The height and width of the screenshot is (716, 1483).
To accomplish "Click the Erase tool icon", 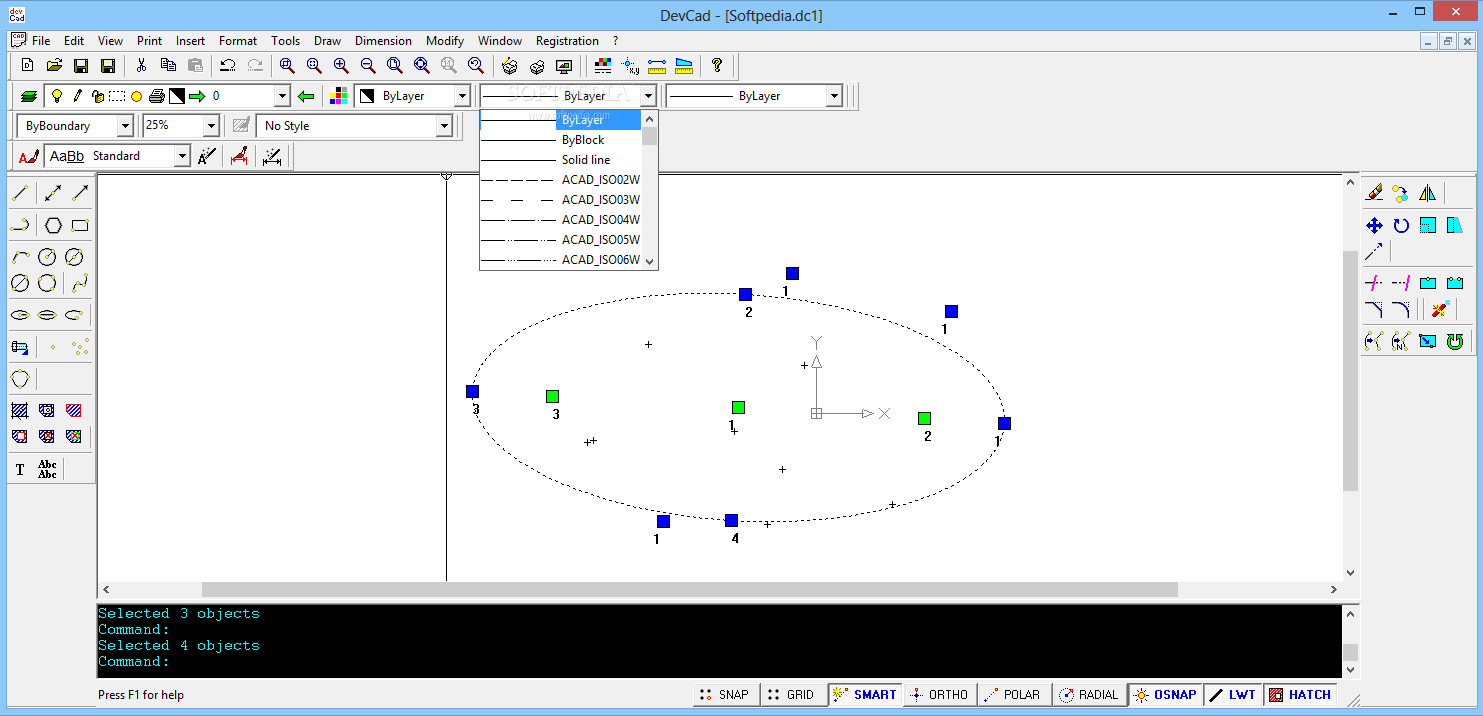I will pos(1374,193).
